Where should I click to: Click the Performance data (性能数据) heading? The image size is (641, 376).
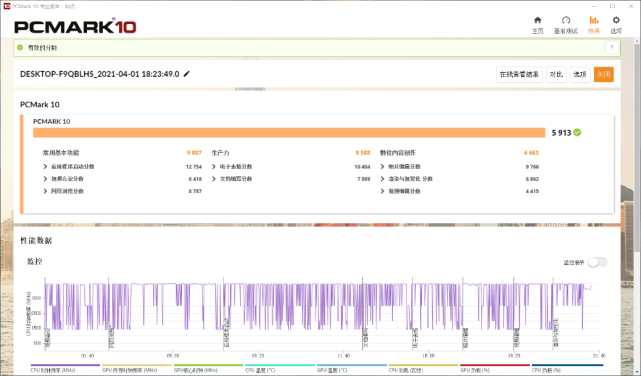(36, 240)
